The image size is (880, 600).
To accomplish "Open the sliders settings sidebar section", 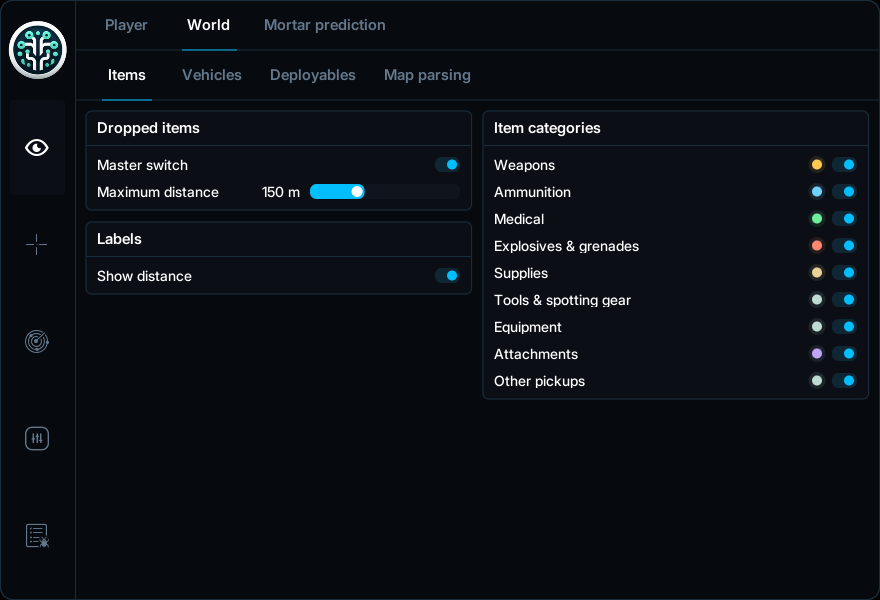I will pyautogui.click(x=37, y=438).
